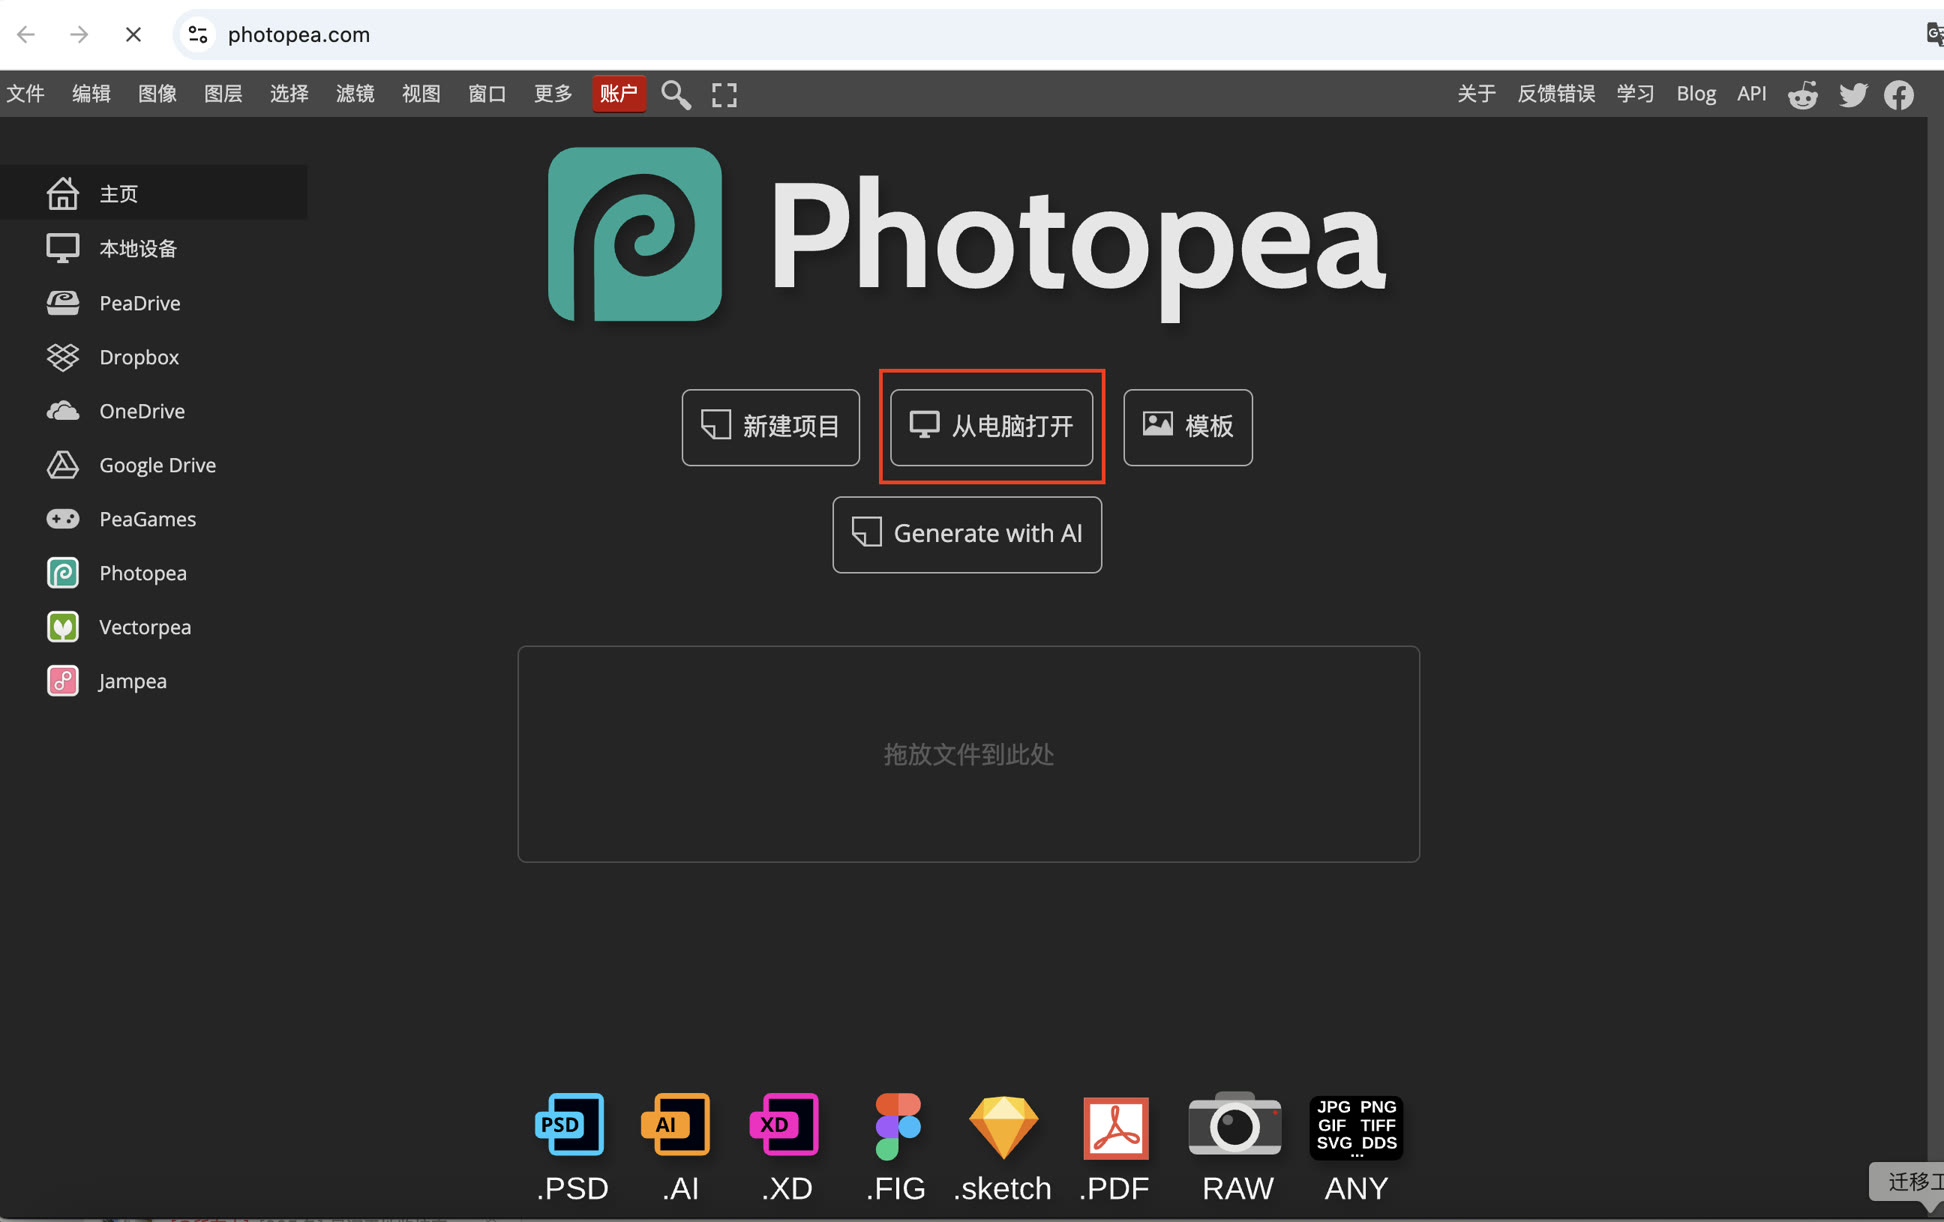
Task: Click the Blog link
Action: tap(1695, 94)
